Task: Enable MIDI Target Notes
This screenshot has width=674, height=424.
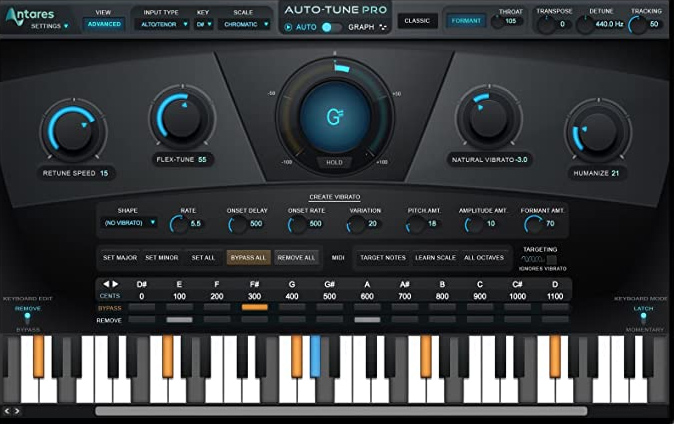Action: tap(383, 258)
